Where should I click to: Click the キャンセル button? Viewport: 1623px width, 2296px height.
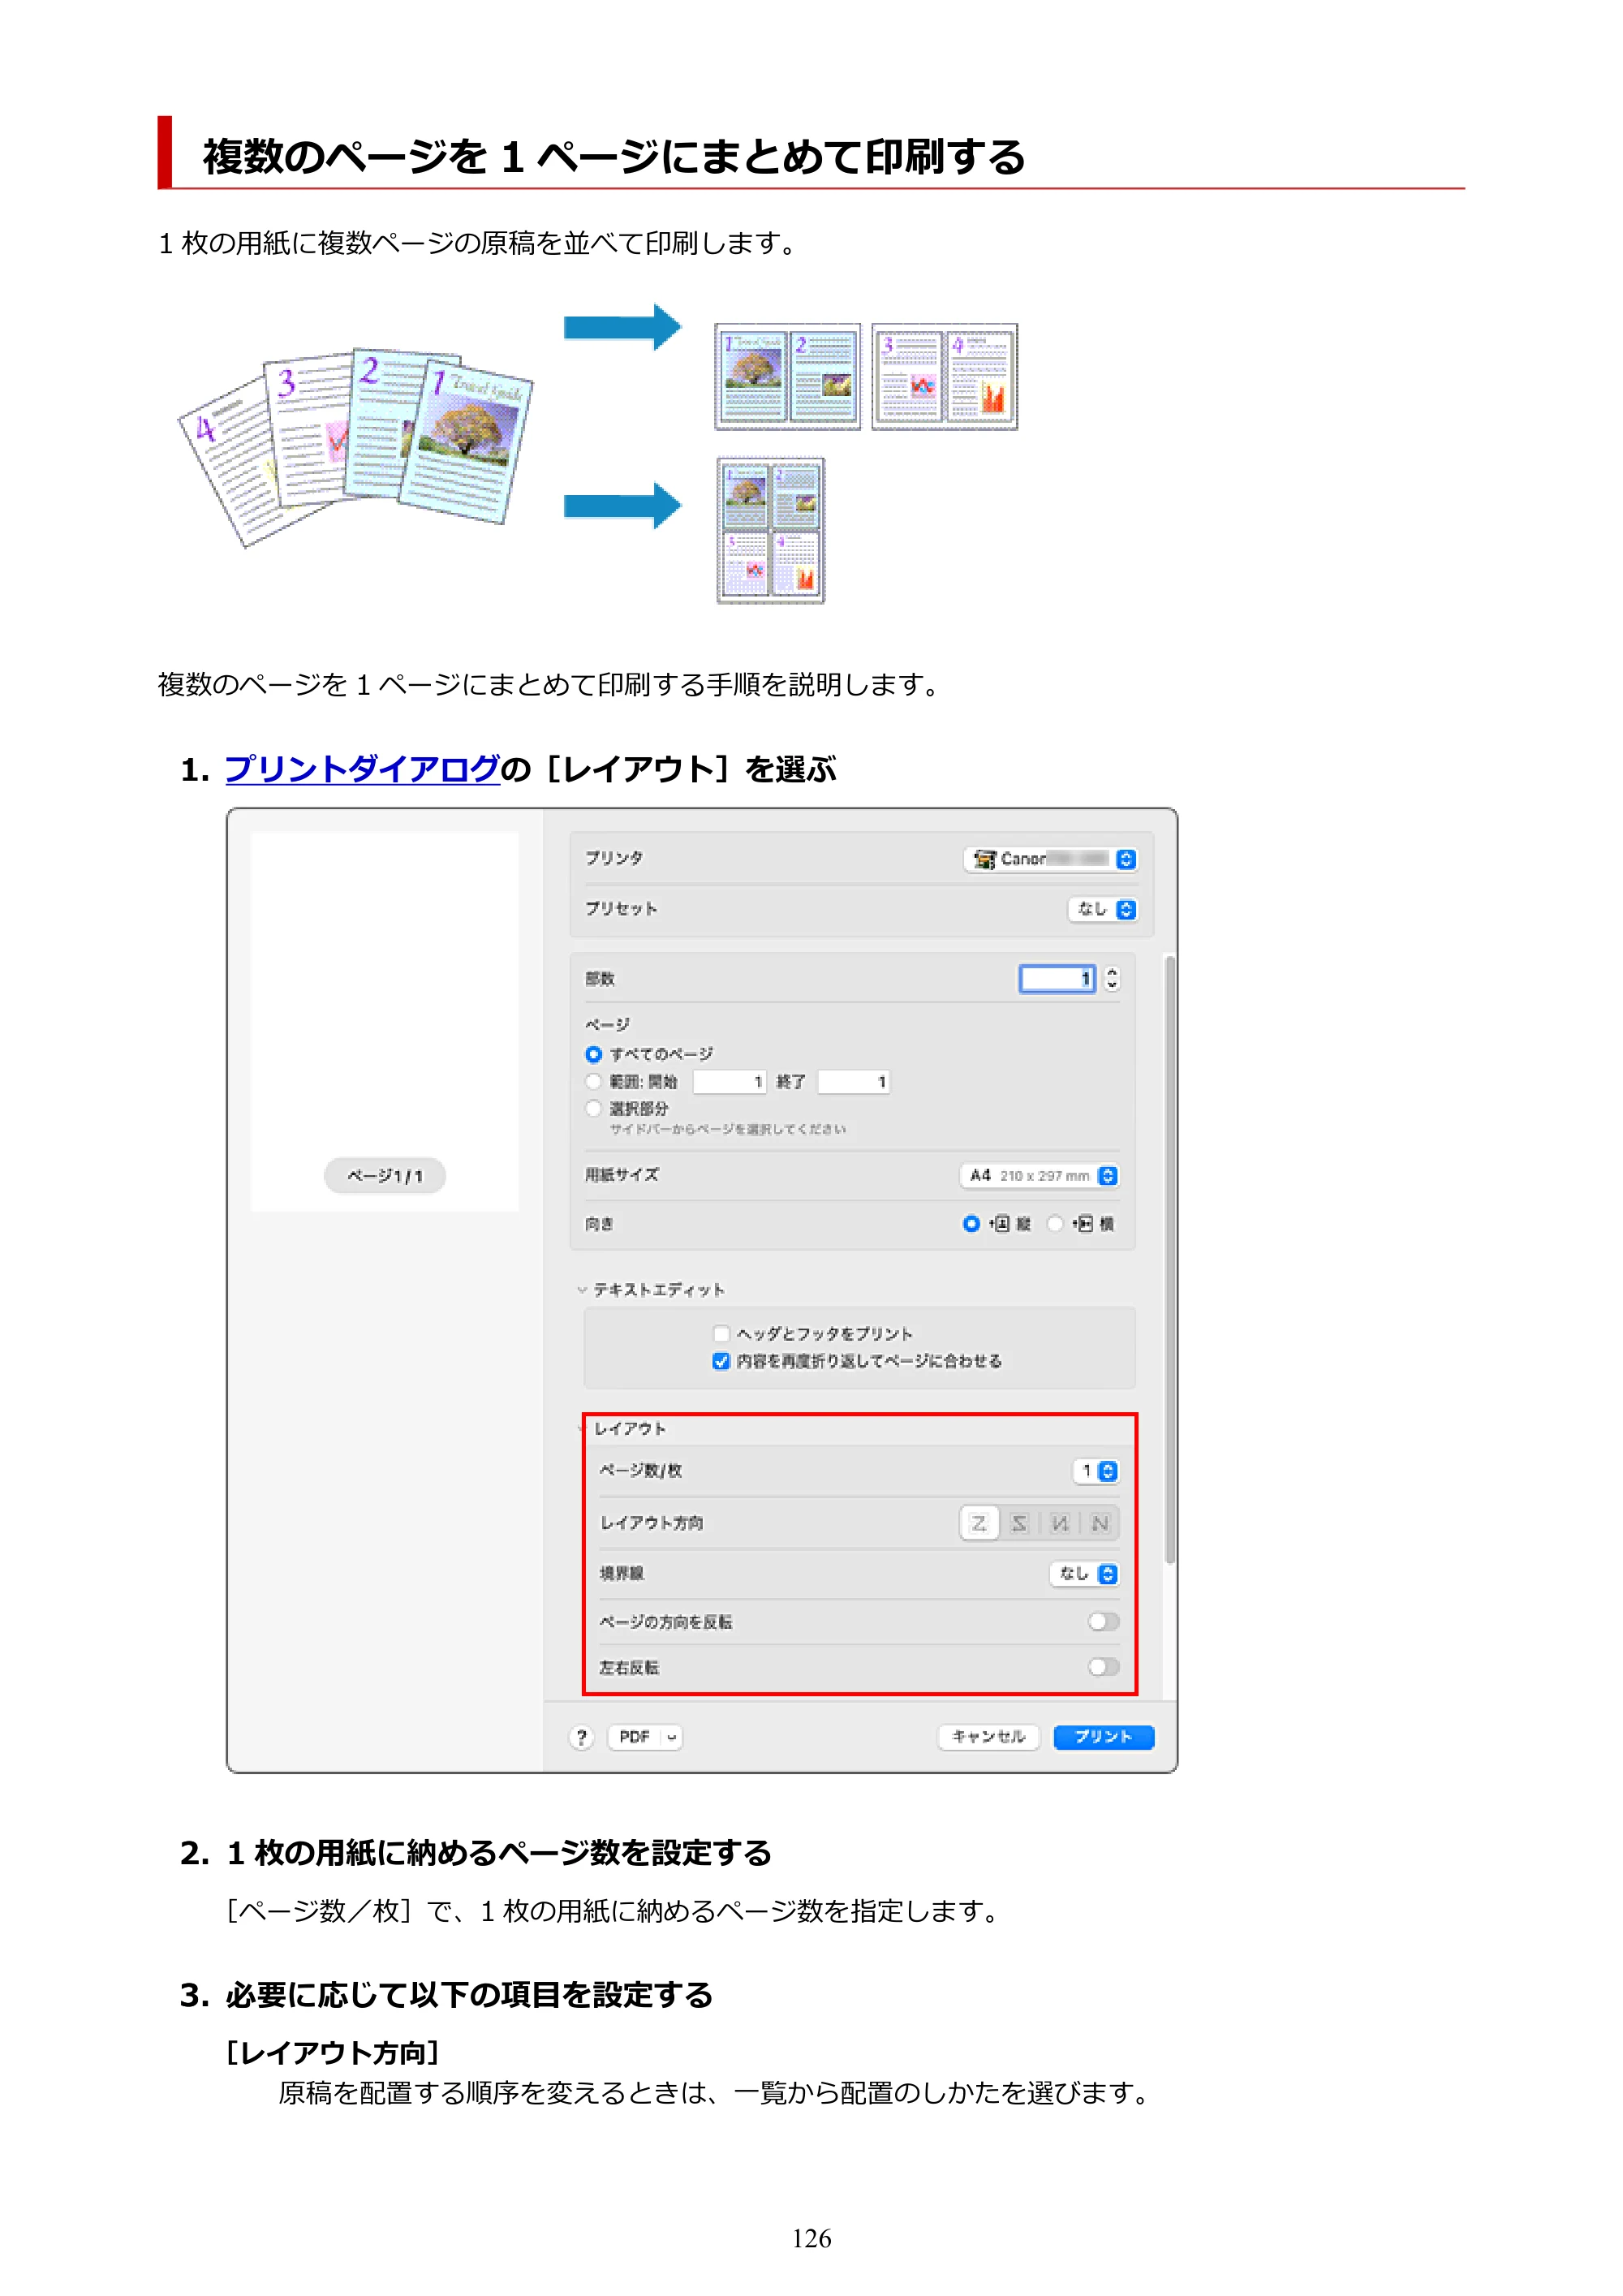coord(989,1737)
